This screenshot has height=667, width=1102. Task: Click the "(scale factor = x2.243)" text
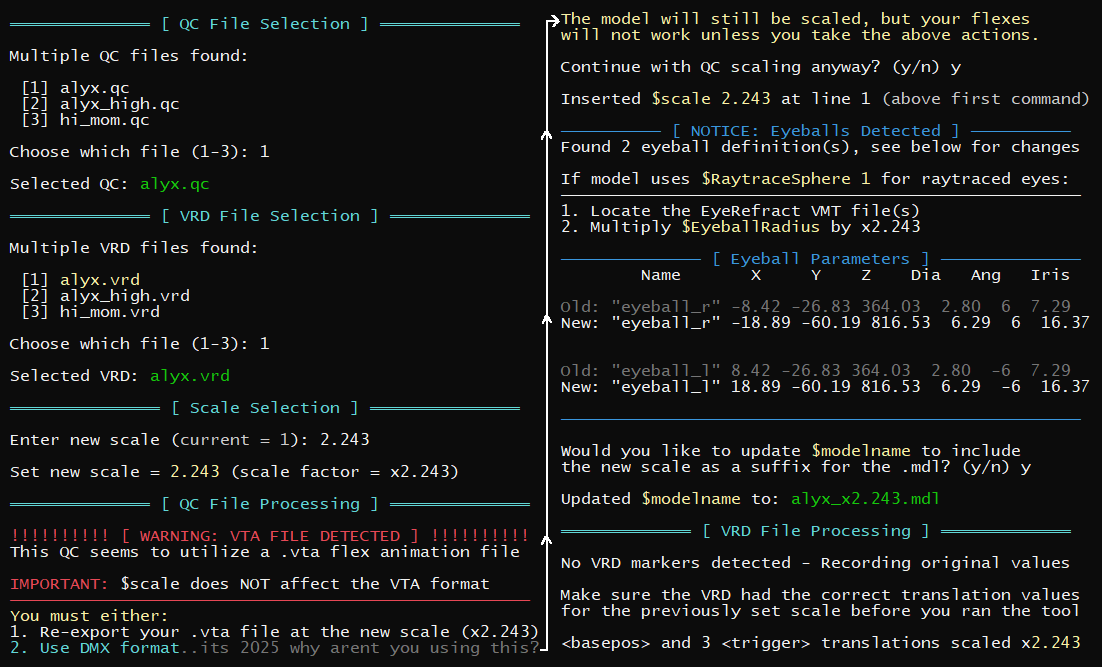[x=344, y=472]
